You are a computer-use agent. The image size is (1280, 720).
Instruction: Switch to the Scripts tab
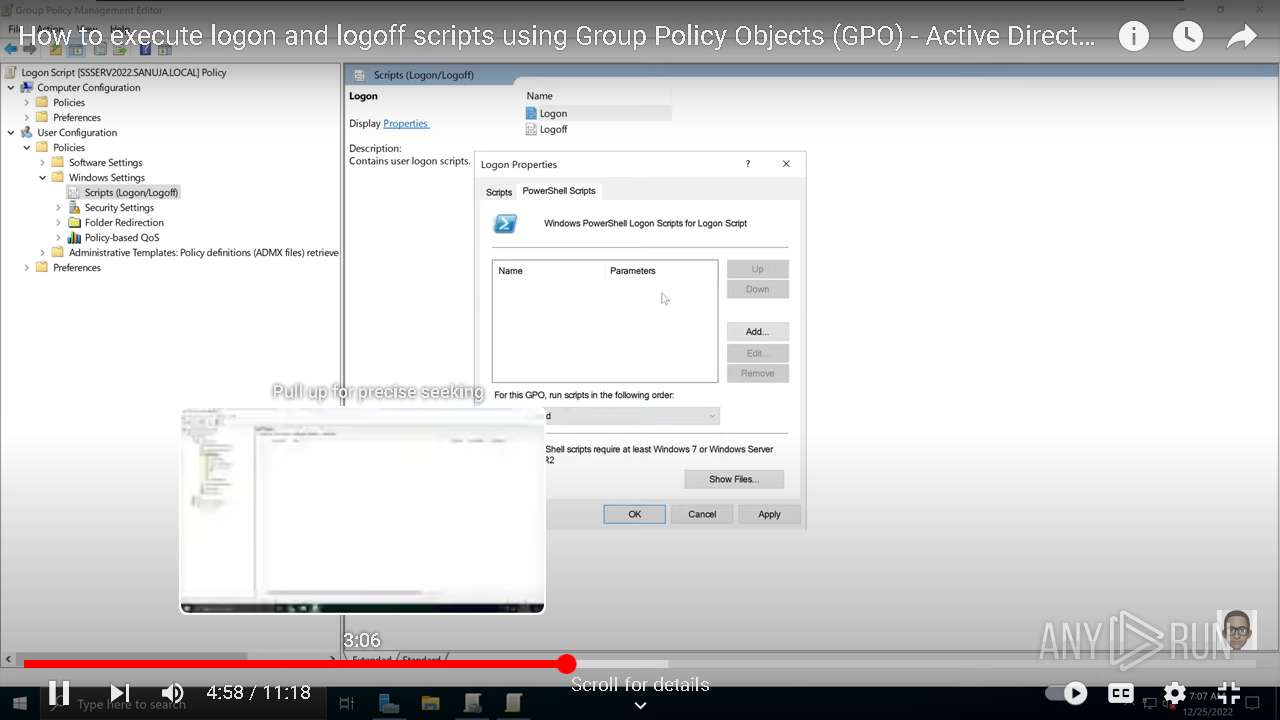(498, 192)
